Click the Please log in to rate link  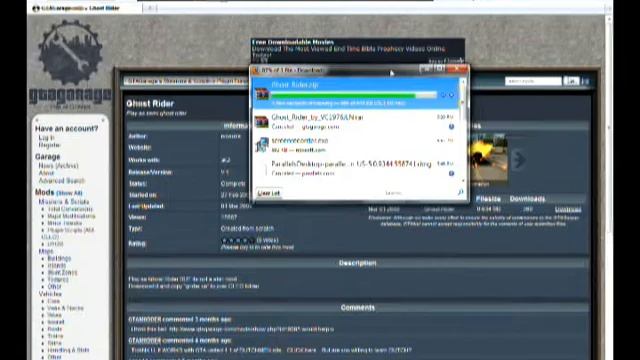257,247
